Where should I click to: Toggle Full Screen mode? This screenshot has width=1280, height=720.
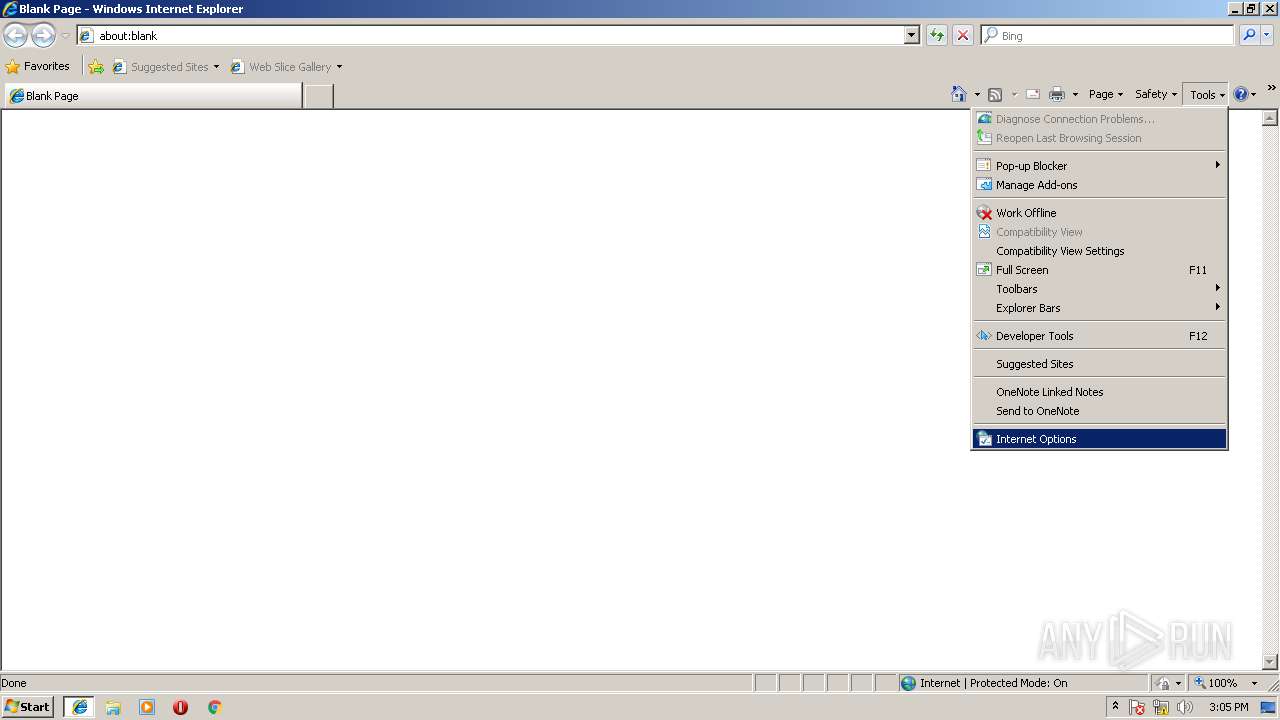1099,270
